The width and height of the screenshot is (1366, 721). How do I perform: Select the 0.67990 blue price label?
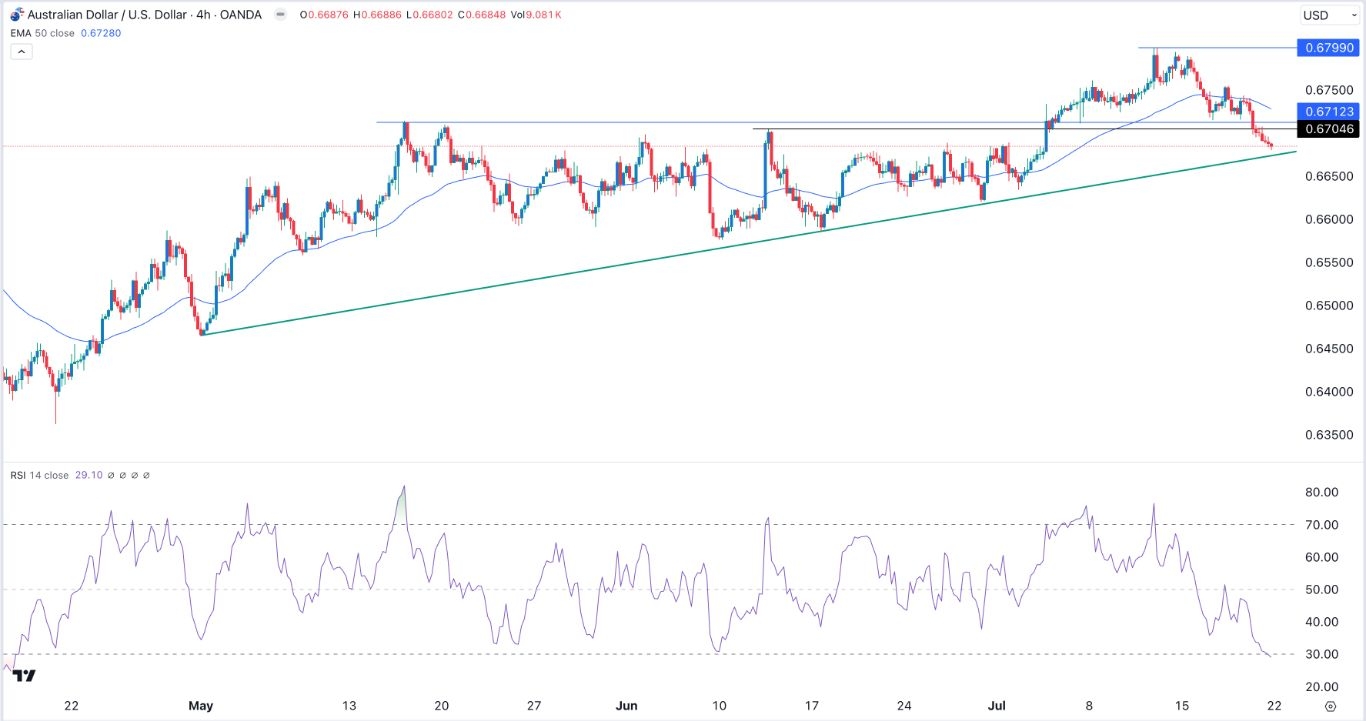click(x=1325, y=48)
